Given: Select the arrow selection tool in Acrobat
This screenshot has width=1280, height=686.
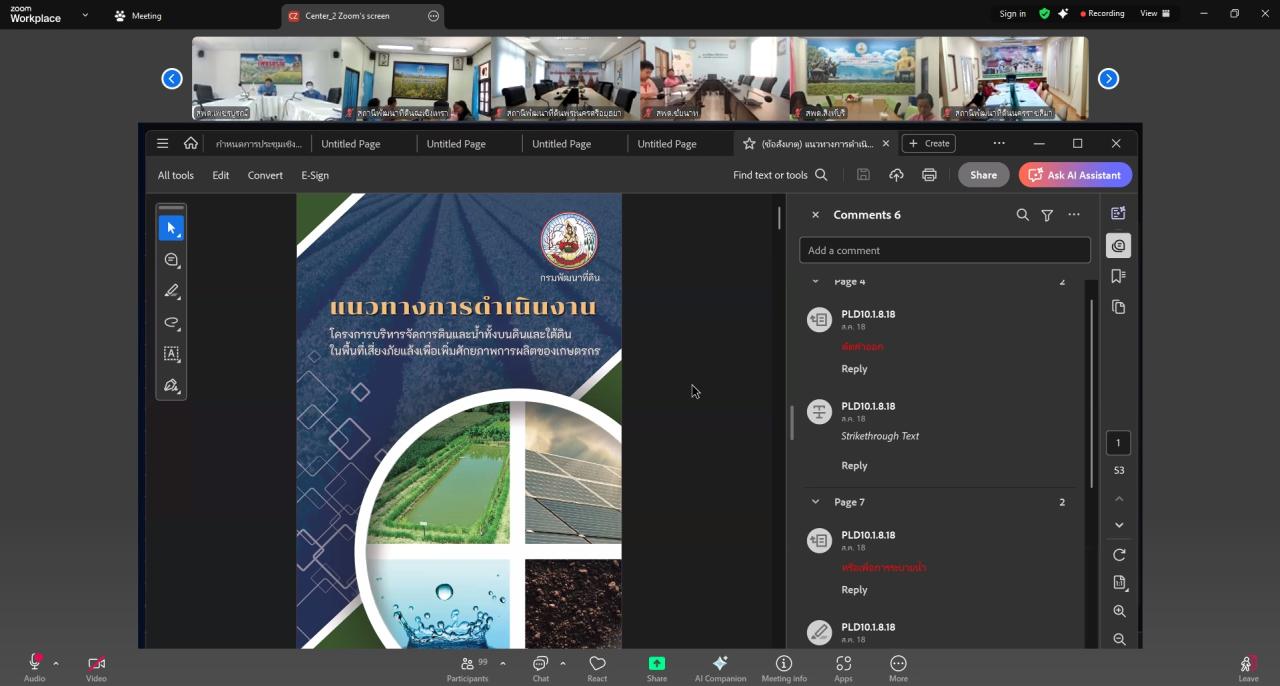Looking at the screenshot, I should coord(171,228).
